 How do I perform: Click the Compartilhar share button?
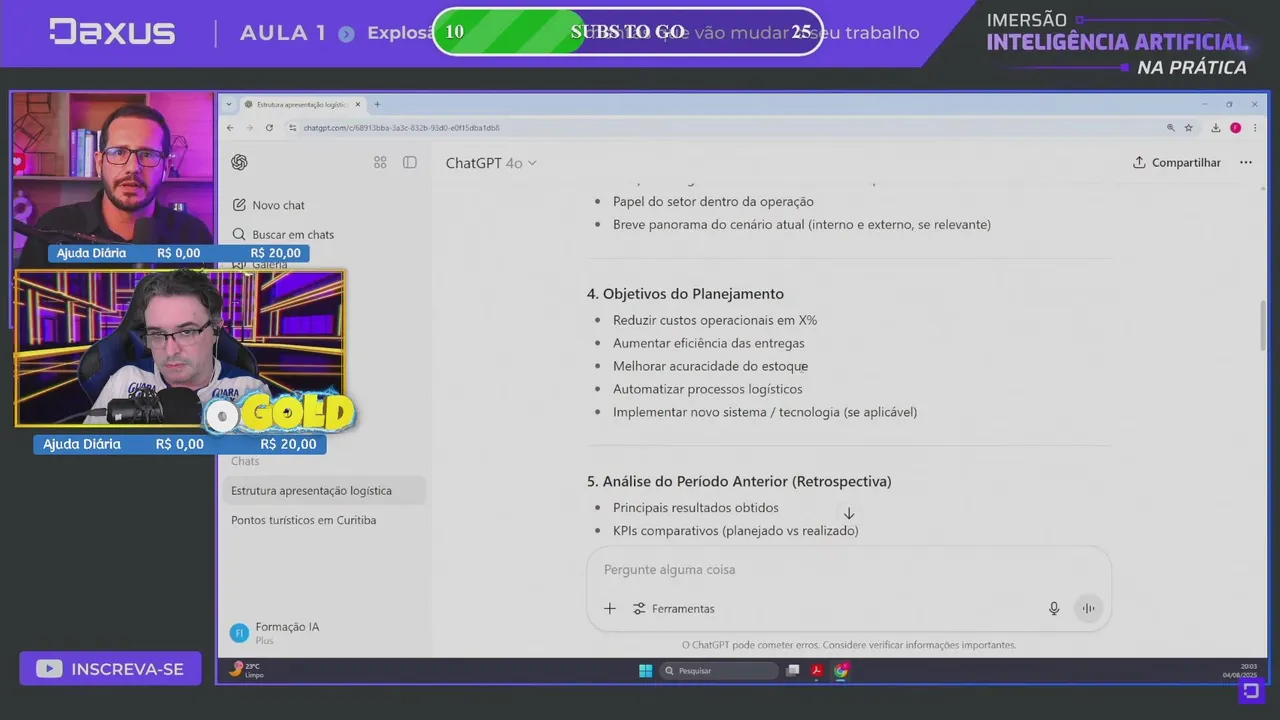(x=1177, y=162)
